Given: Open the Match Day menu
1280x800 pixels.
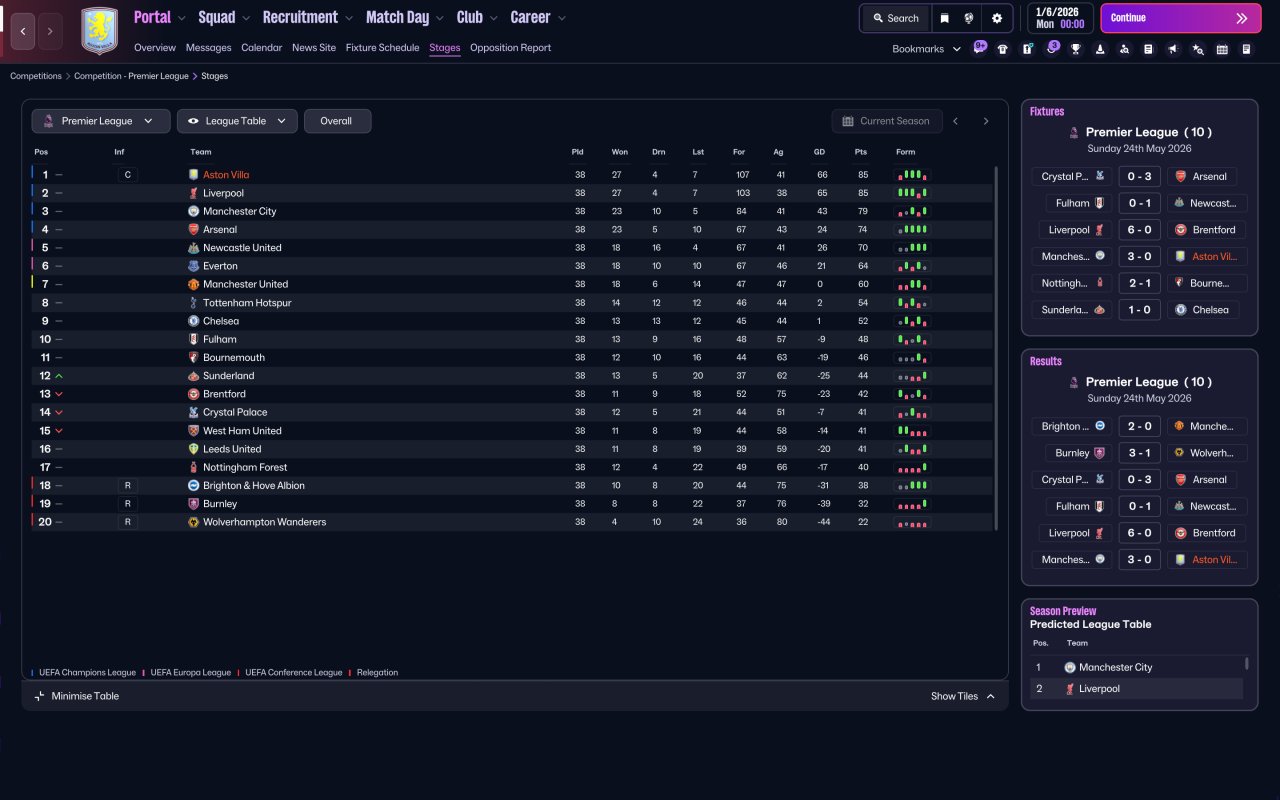Looking at the screenshot, I should 406,17.
